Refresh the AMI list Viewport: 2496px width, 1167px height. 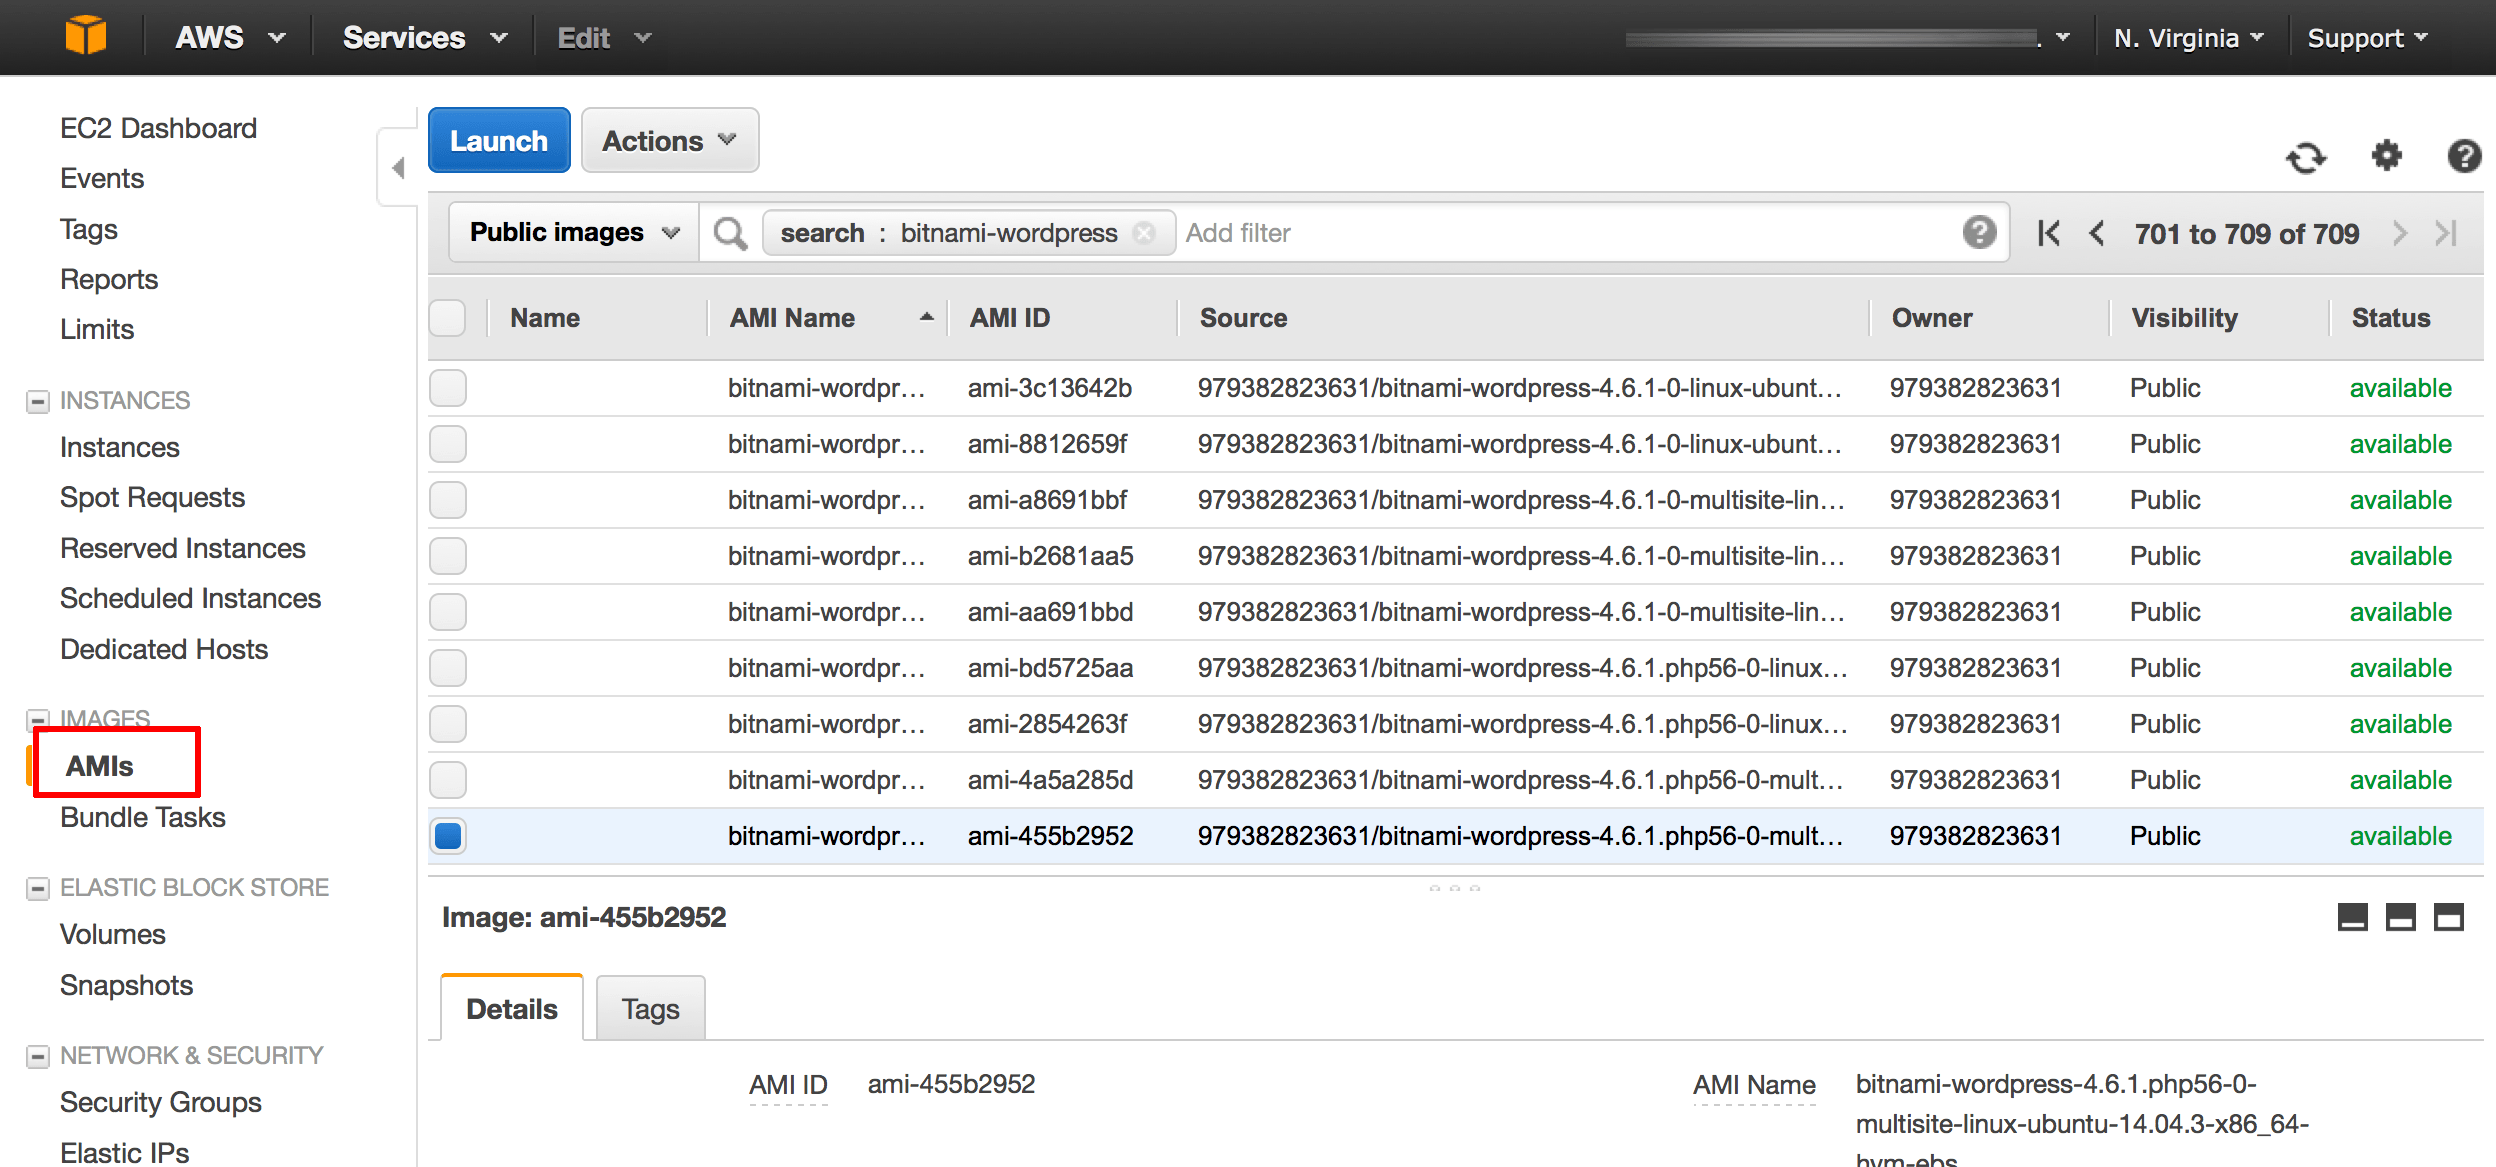(x=2306, y=157)
